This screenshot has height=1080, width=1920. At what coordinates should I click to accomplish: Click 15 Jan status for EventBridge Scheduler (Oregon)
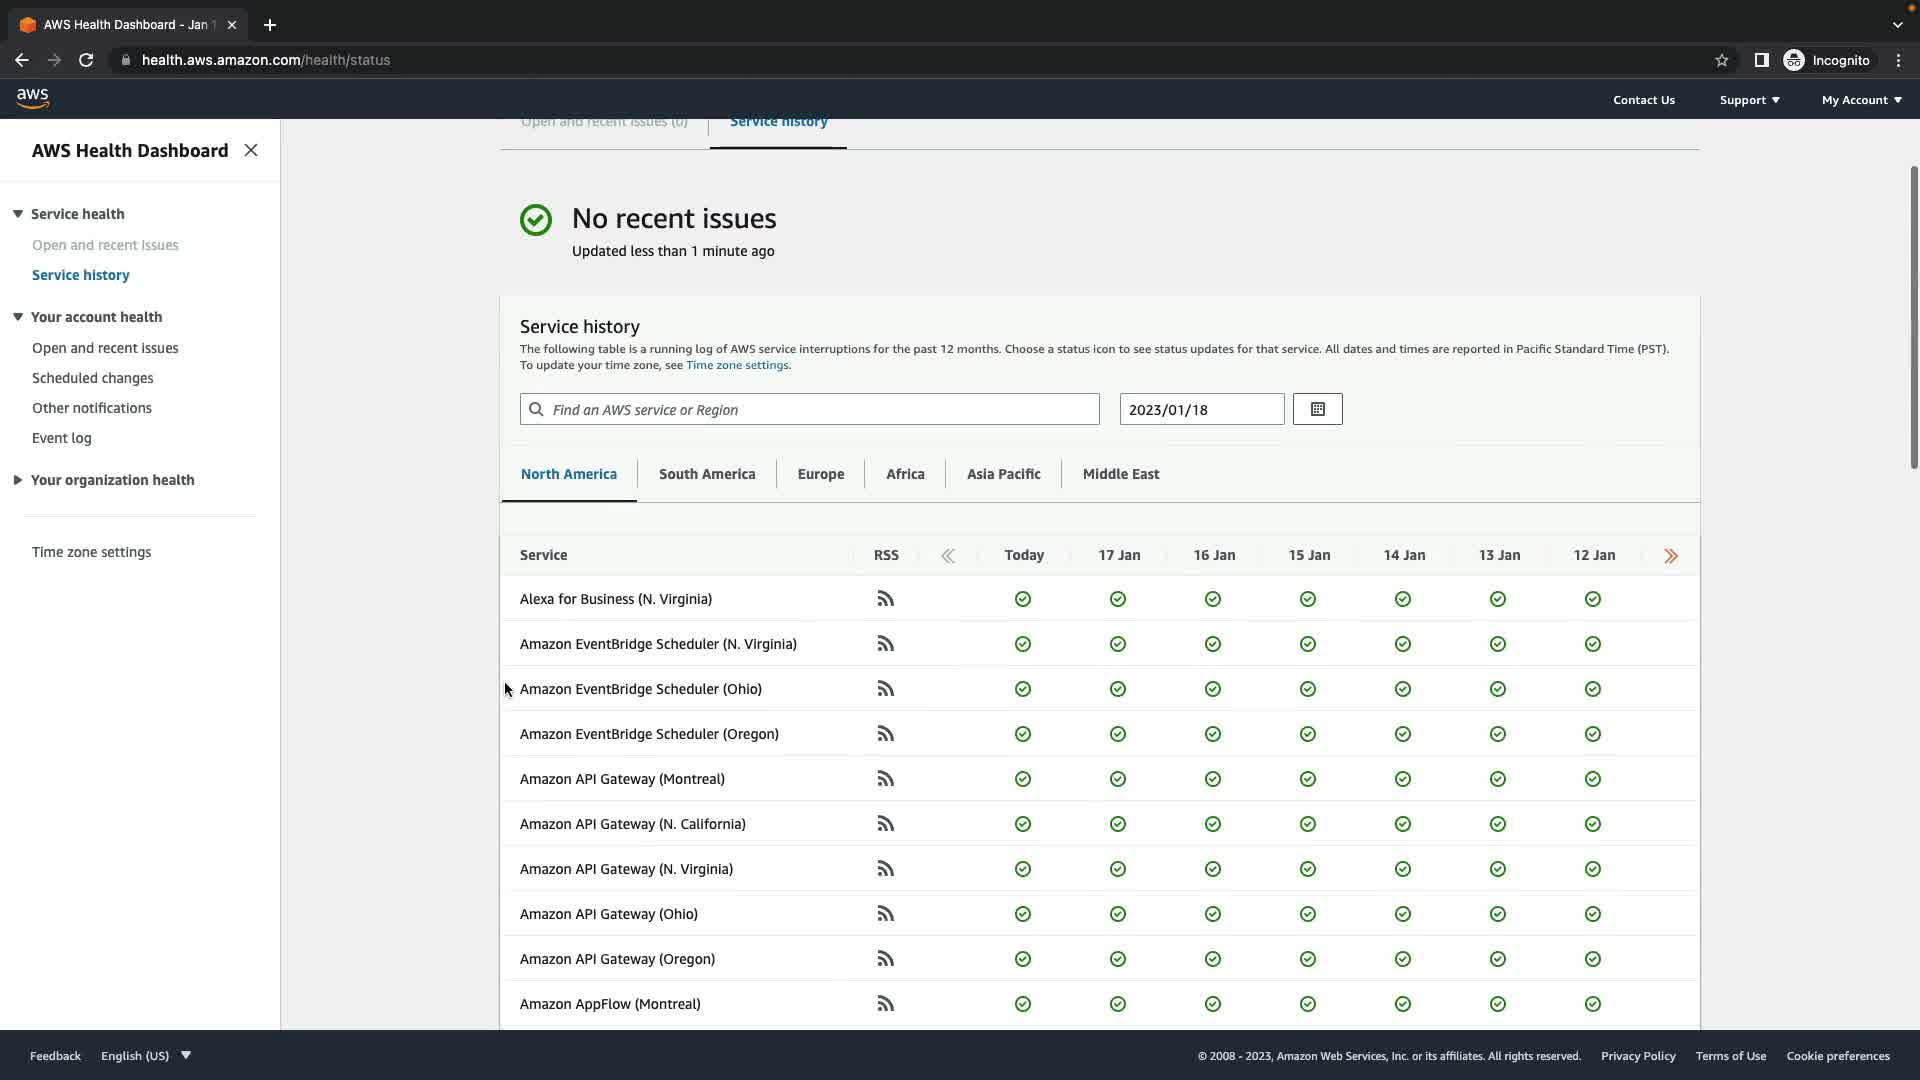(x=1307, y=734)
